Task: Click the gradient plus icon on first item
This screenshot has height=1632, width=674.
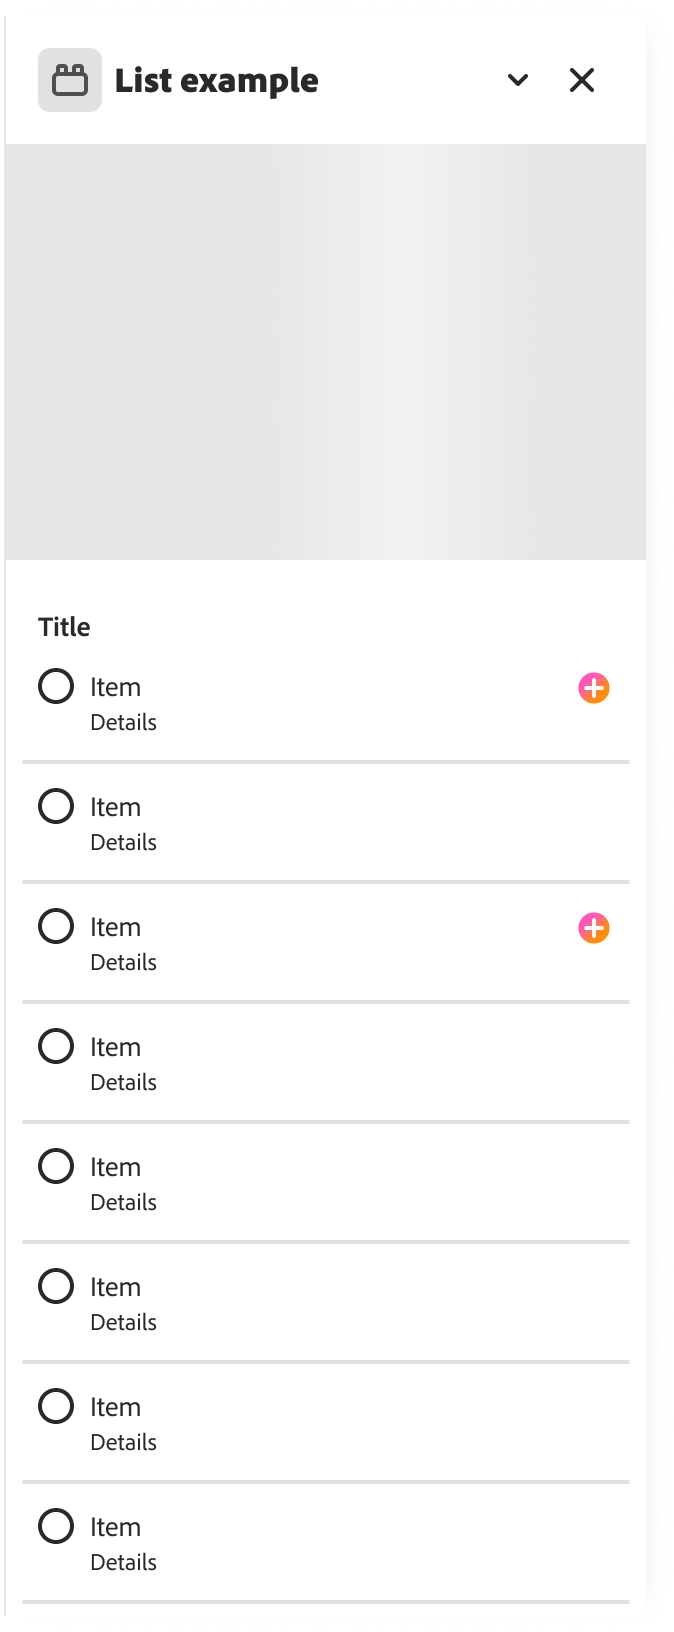Action: [594, 688]
